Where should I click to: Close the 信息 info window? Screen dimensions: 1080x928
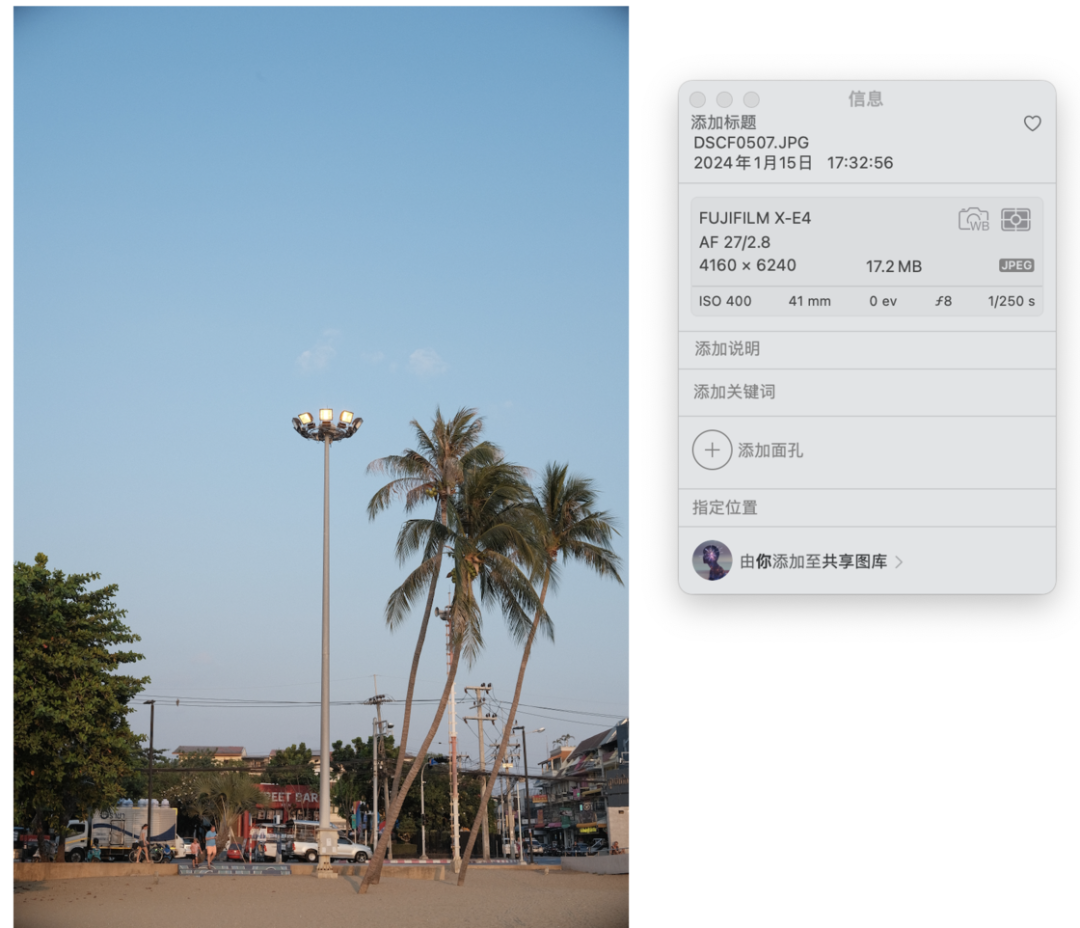697,100
